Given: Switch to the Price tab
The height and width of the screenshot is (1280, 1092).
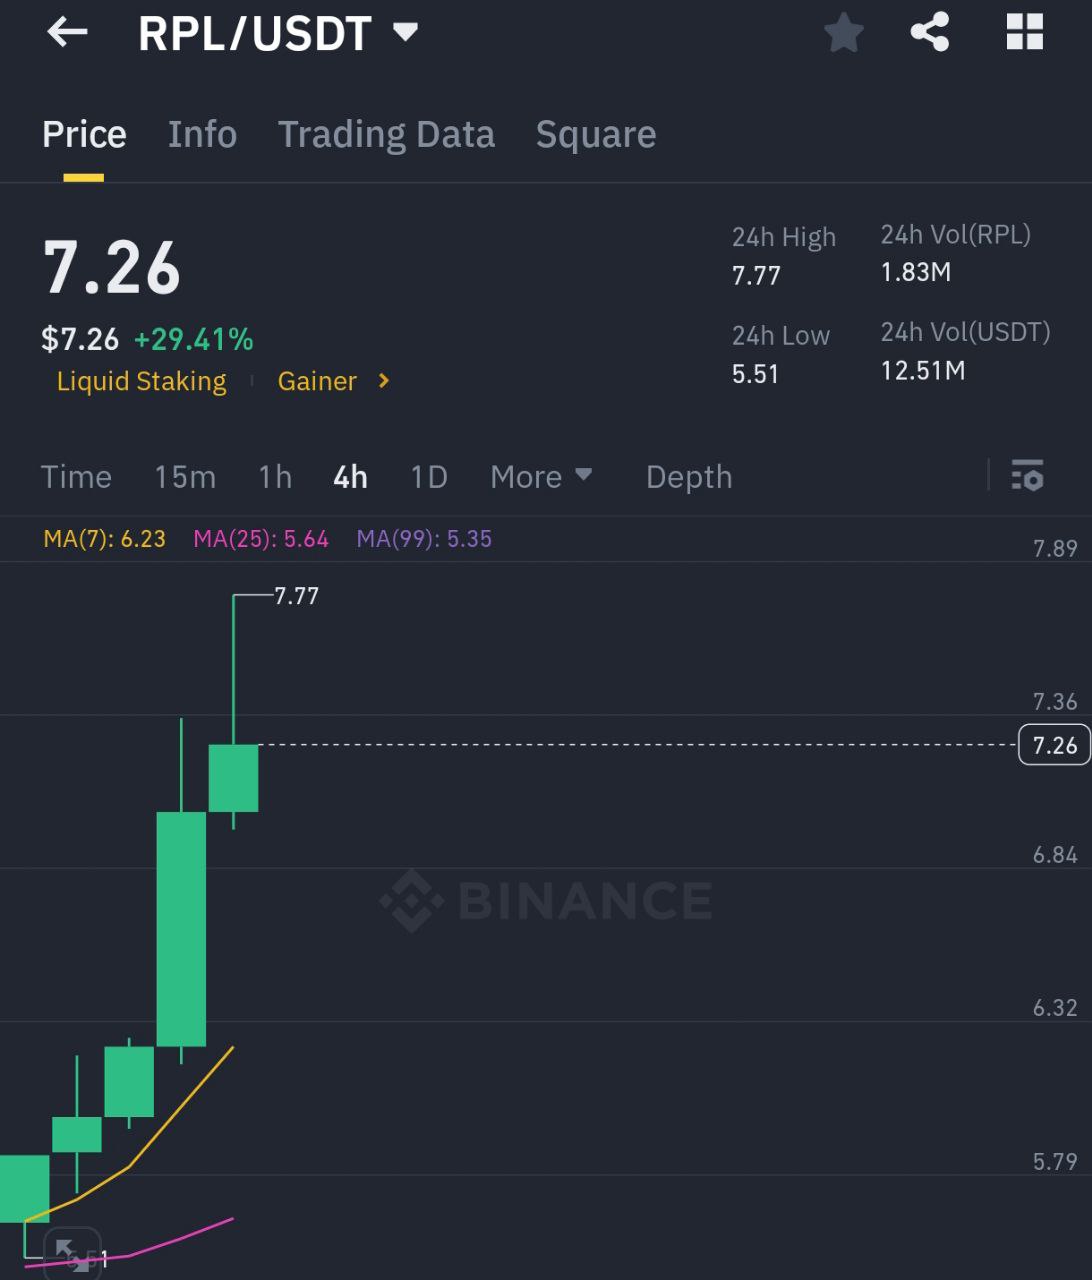Looking at the screenshot, I should (84, 135).
